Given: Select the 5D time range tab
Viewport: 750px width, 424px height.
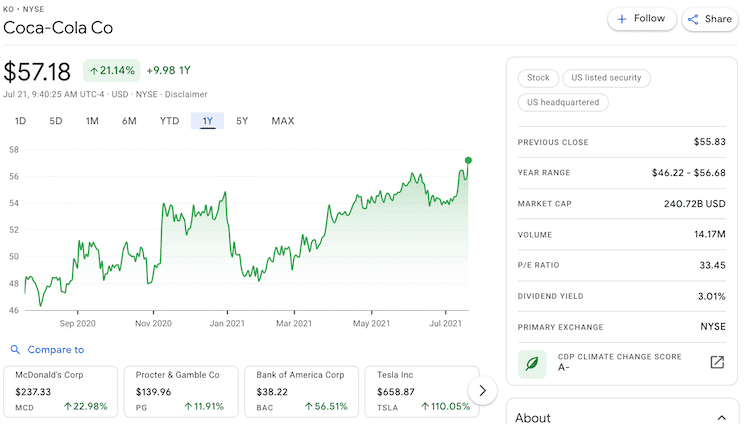Looking at the screenshot, I should click(56, 121).
